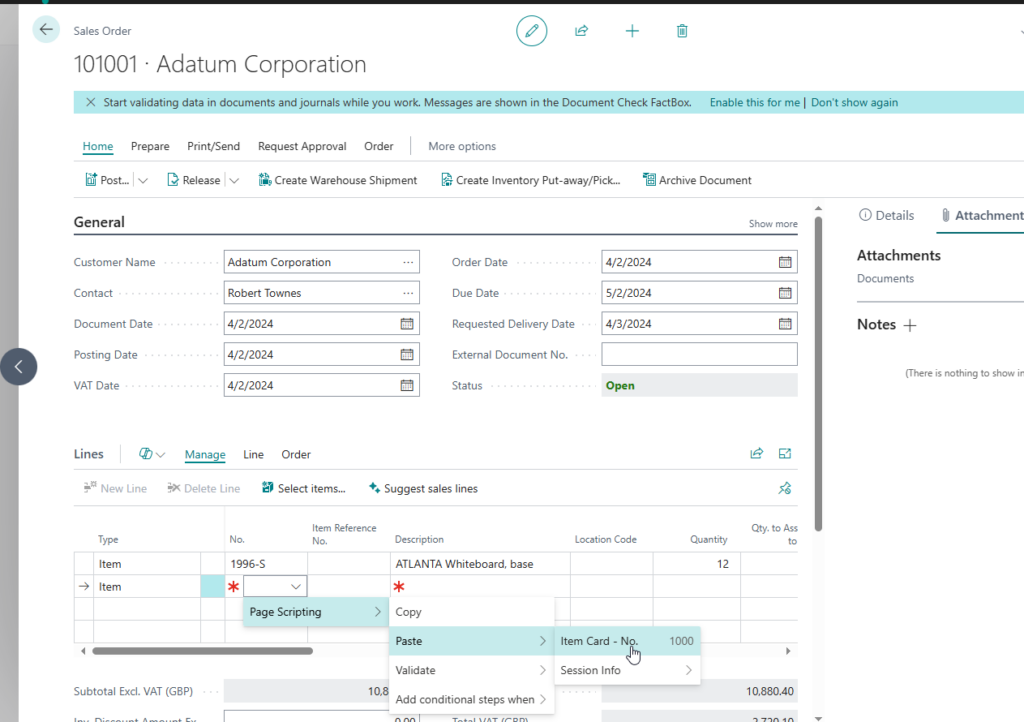This screenshot has height=722, width=1024.
Task: Choose Copy from context menu
Action: point(472,612)
